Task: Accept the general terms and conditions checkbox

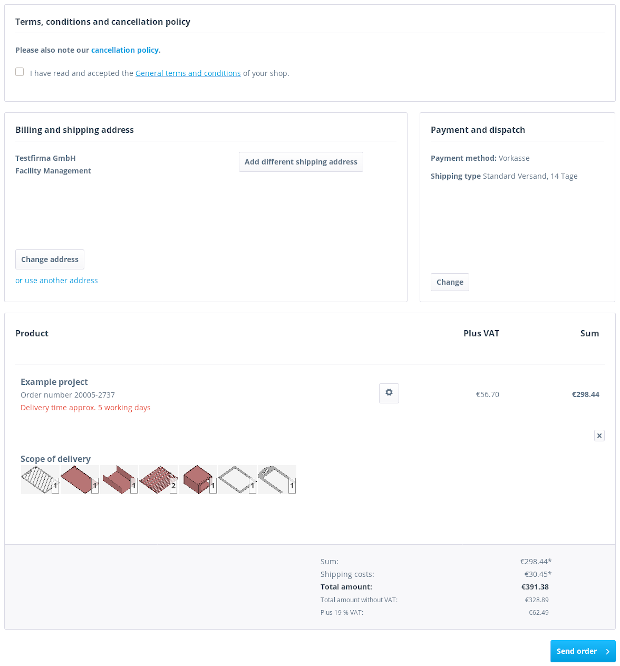Action: (20, 72)
